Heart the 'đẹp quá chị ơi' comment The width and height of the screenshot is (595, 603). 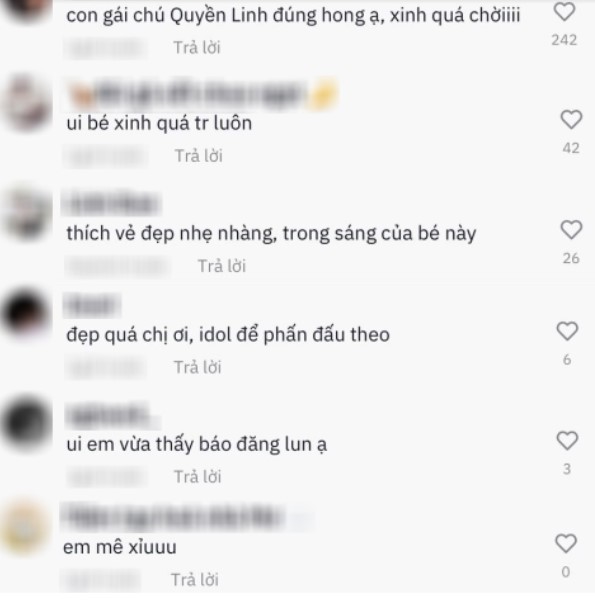click(x=567, y=331)
